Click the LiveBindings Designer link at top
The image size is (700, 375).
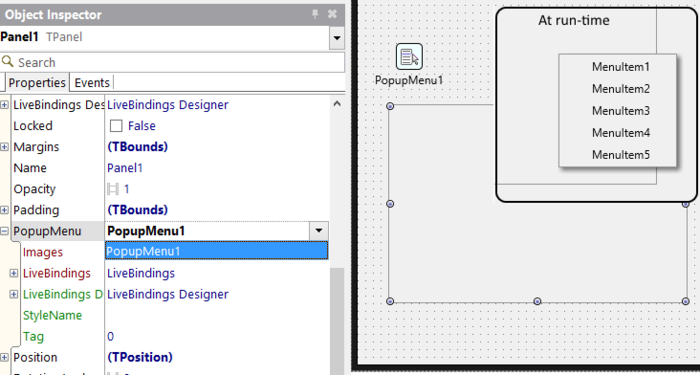pyautogui.click(x=168, y=105)
